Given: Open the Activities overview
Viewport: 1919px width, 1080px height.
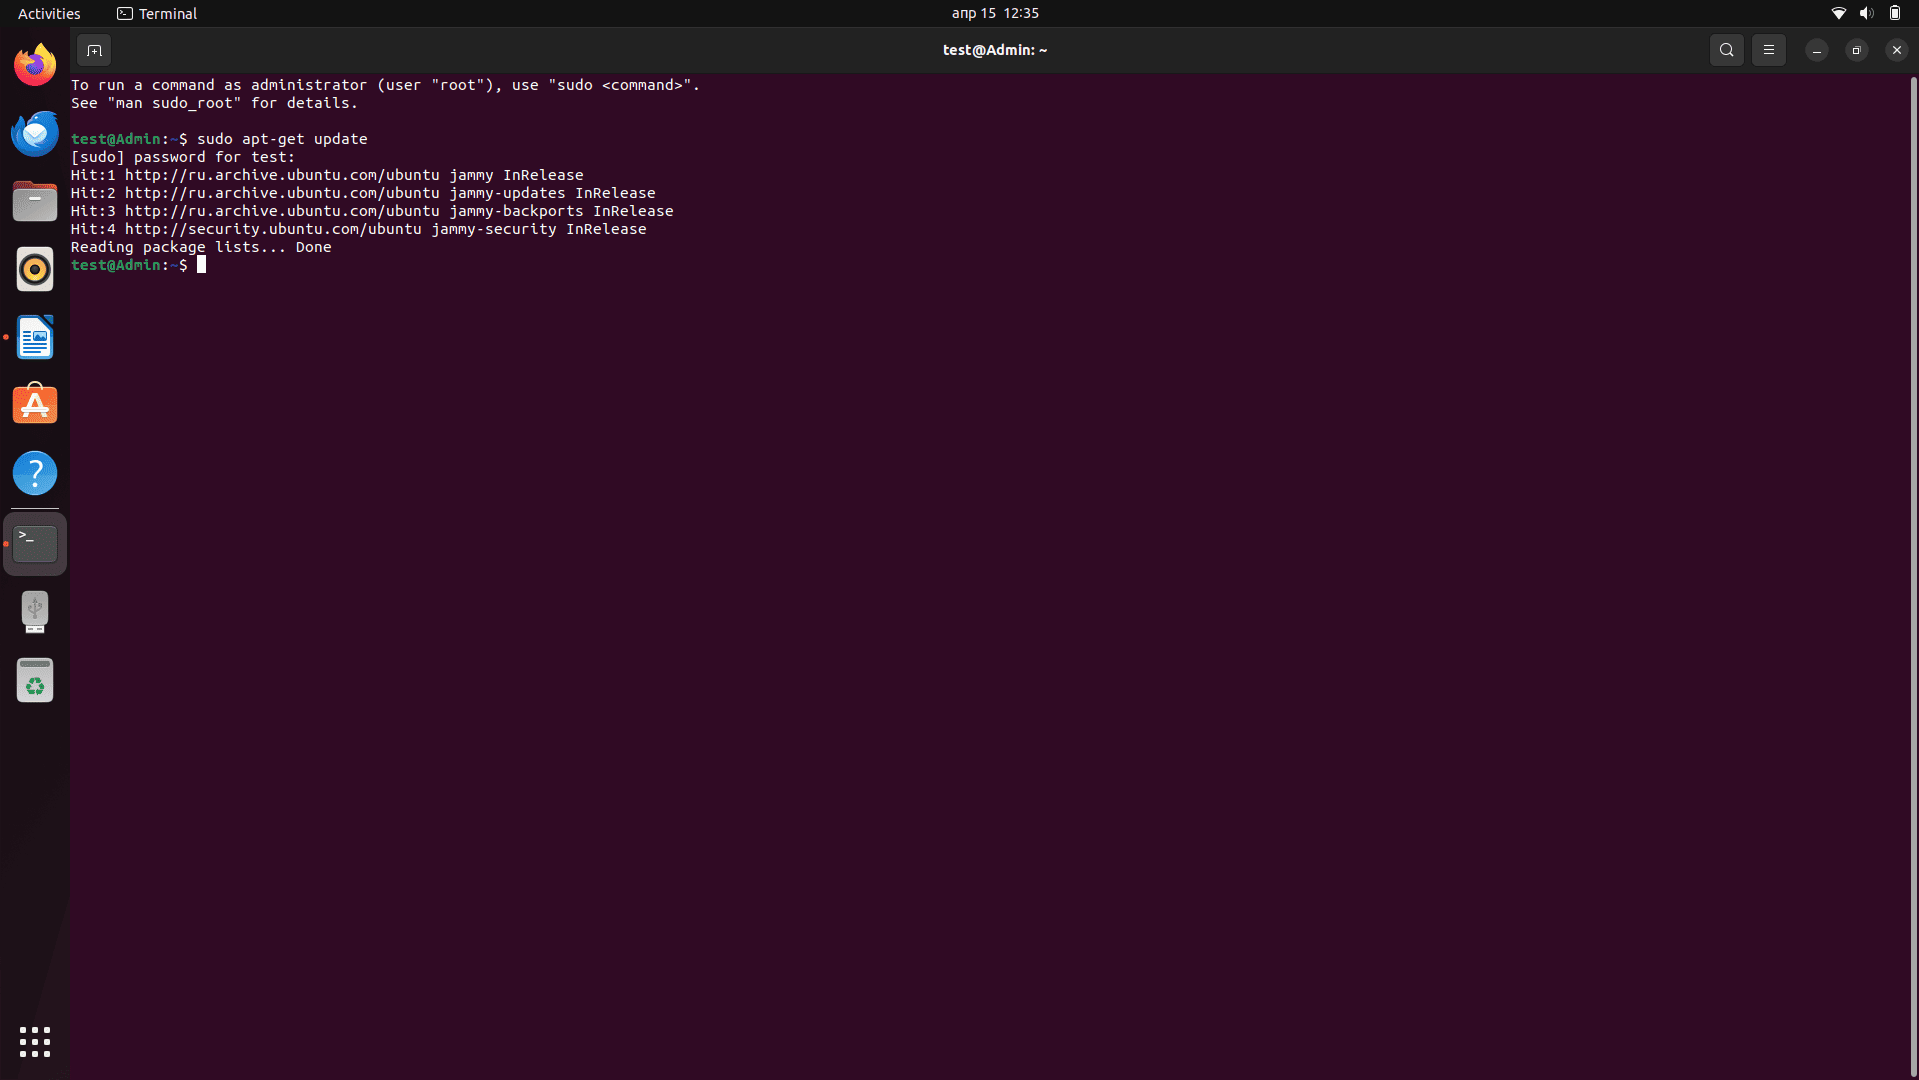Looking at the screenshot, I should pos(49,14).
